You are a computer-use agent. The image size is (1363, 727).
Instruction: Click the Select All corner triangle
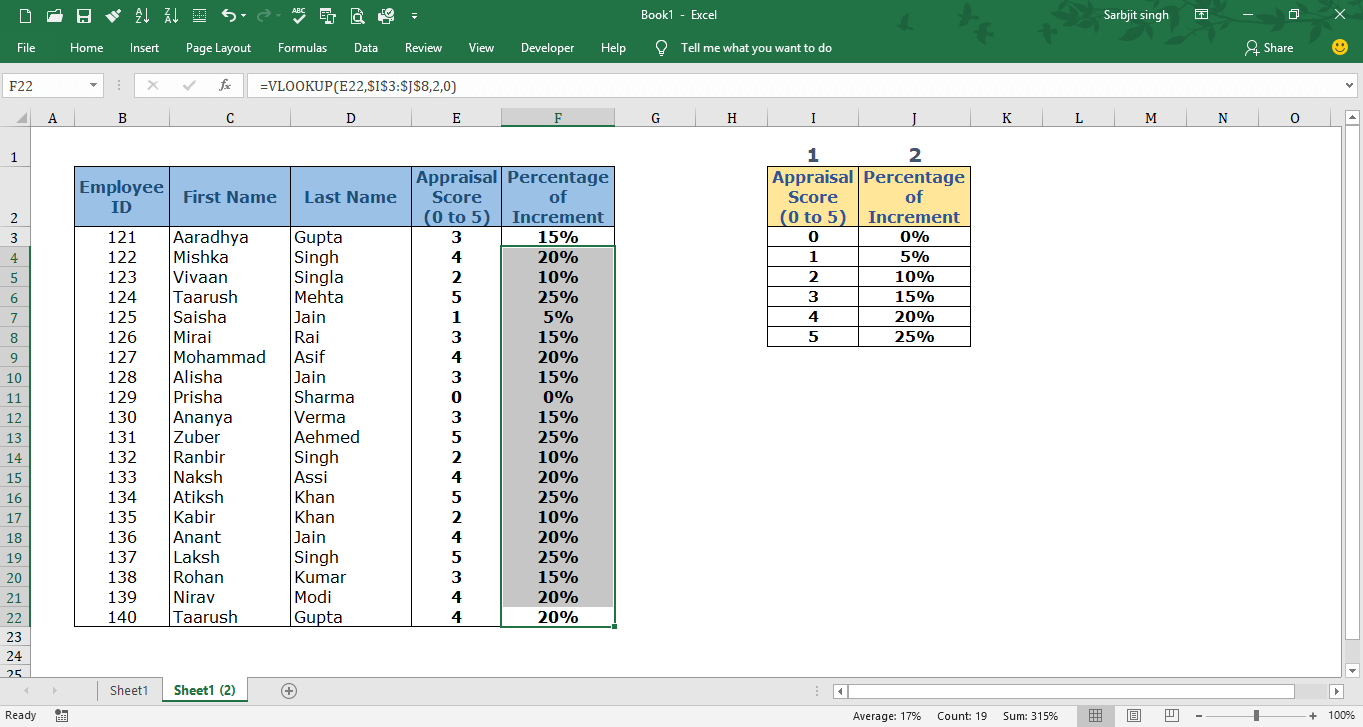pos(22,119)
